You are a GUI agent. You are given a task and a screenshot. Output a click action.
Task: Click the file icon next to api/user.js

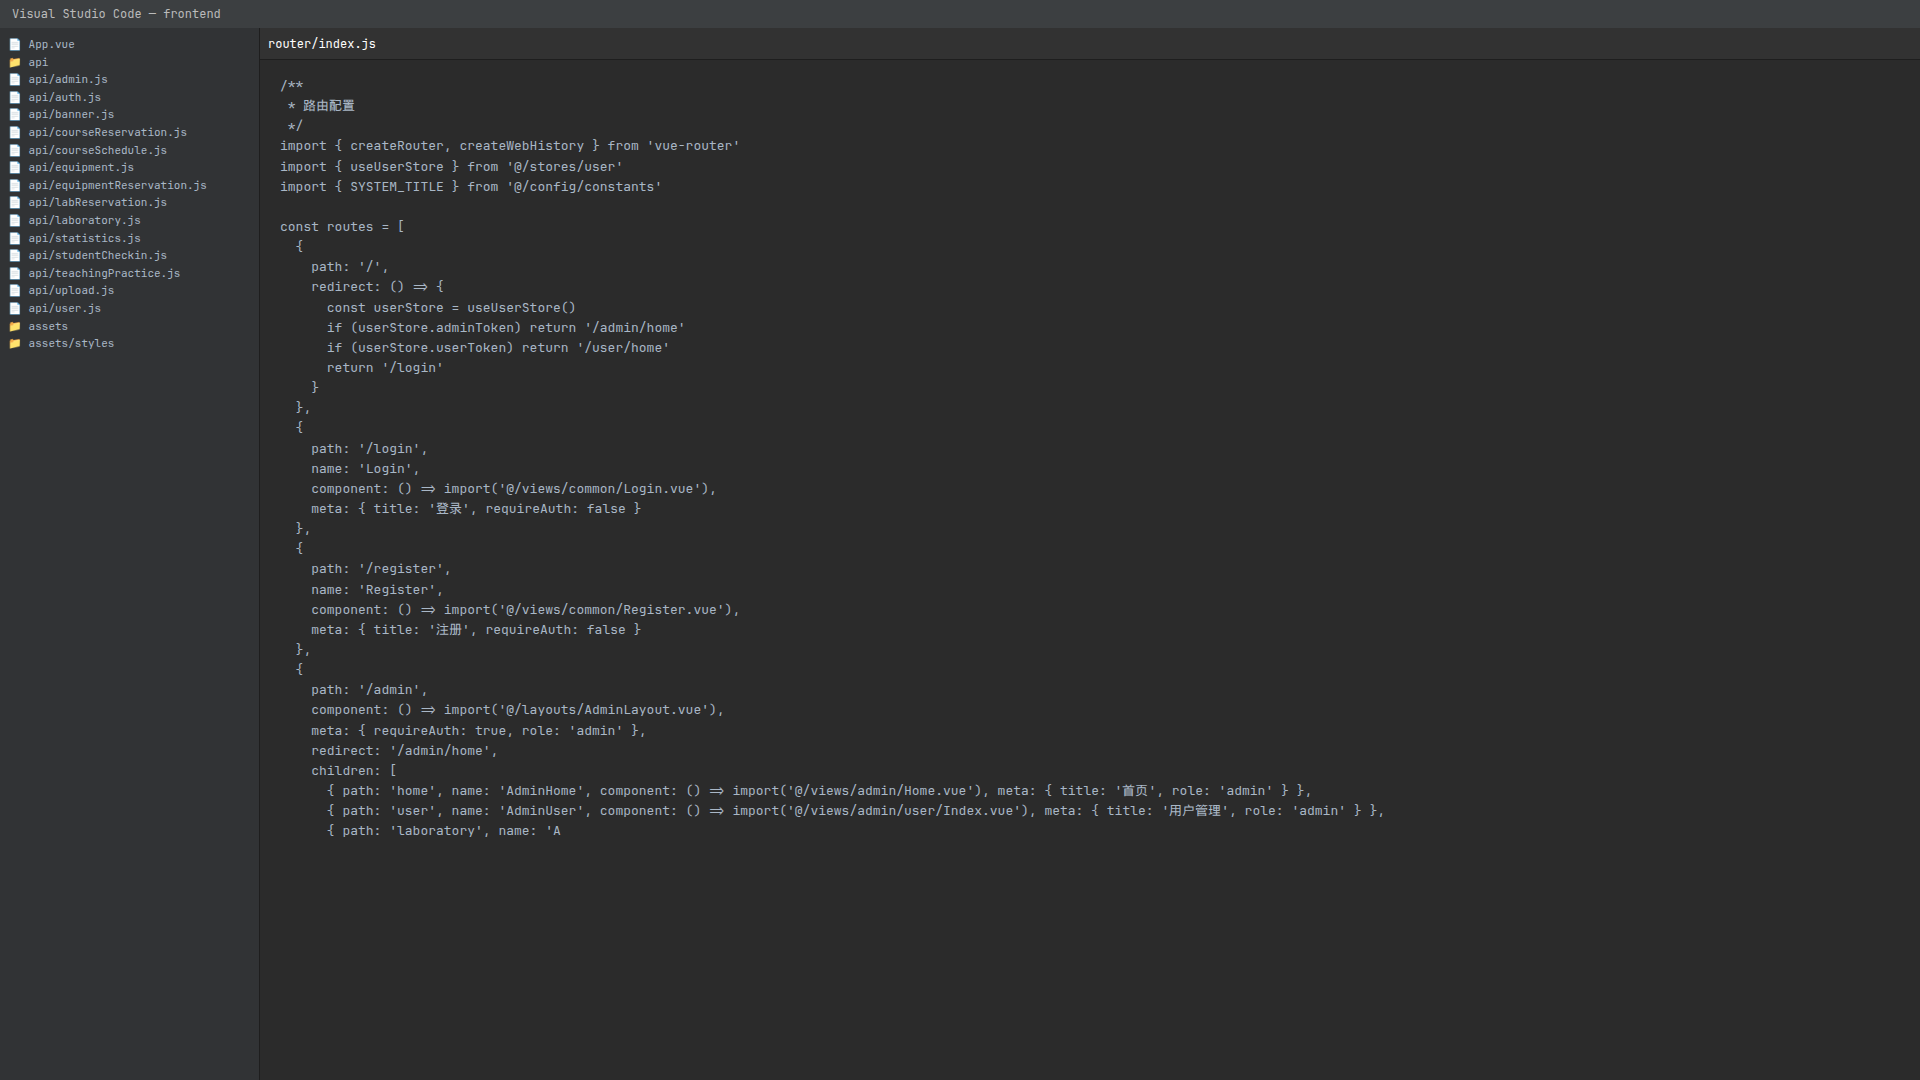click(x=15, y=309)
